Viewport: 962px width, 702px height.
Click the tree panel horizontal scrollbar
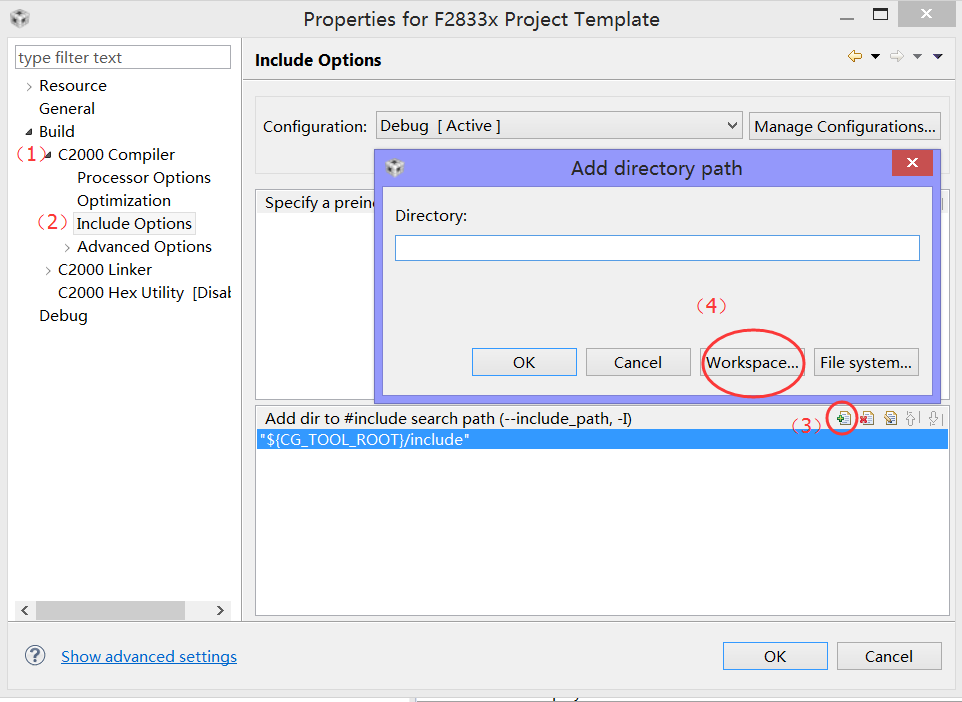point(110,610)
